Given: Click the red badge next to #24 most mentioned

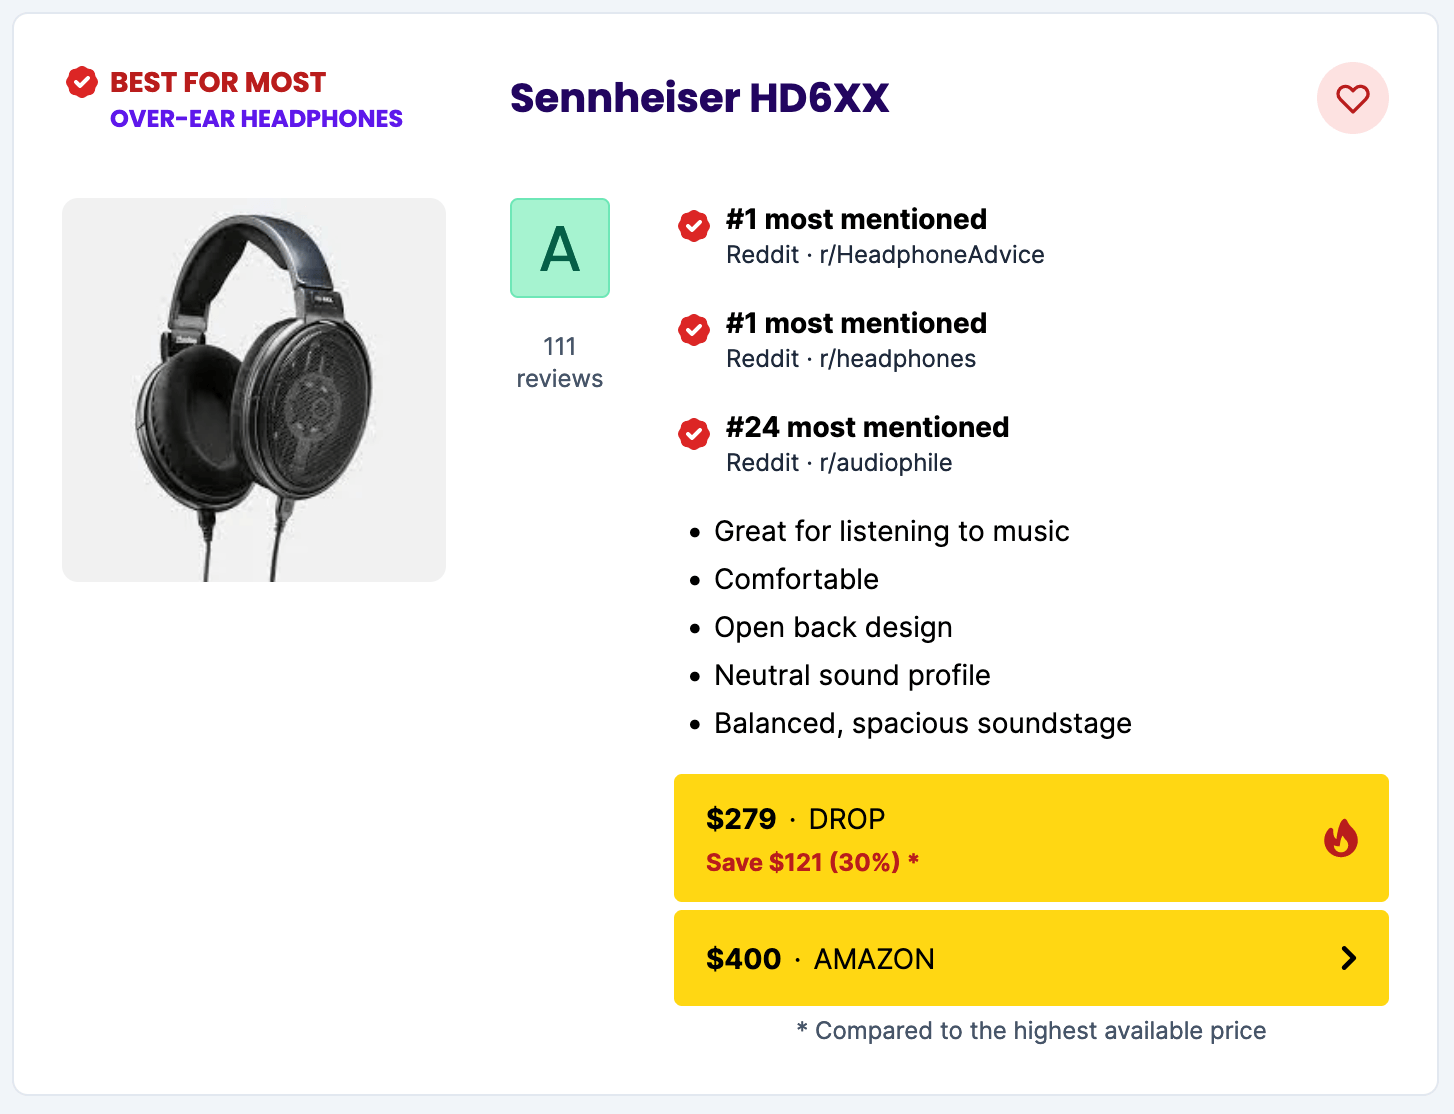Looking at the screenshot, I should click(693, 435).
